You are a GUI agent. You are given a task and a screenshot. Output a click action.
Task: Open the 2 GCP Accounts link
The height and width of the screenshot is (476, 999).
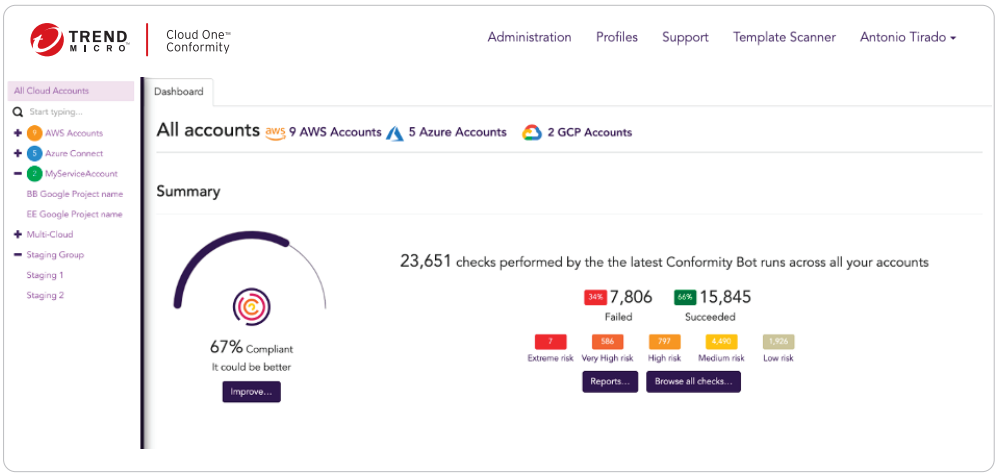coord(589,133)
